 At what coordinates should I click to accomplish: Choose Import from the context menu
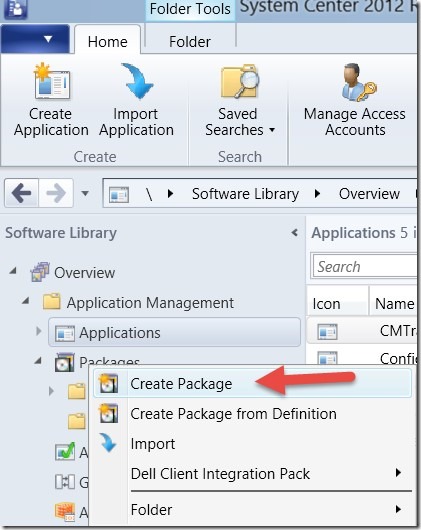253,443
